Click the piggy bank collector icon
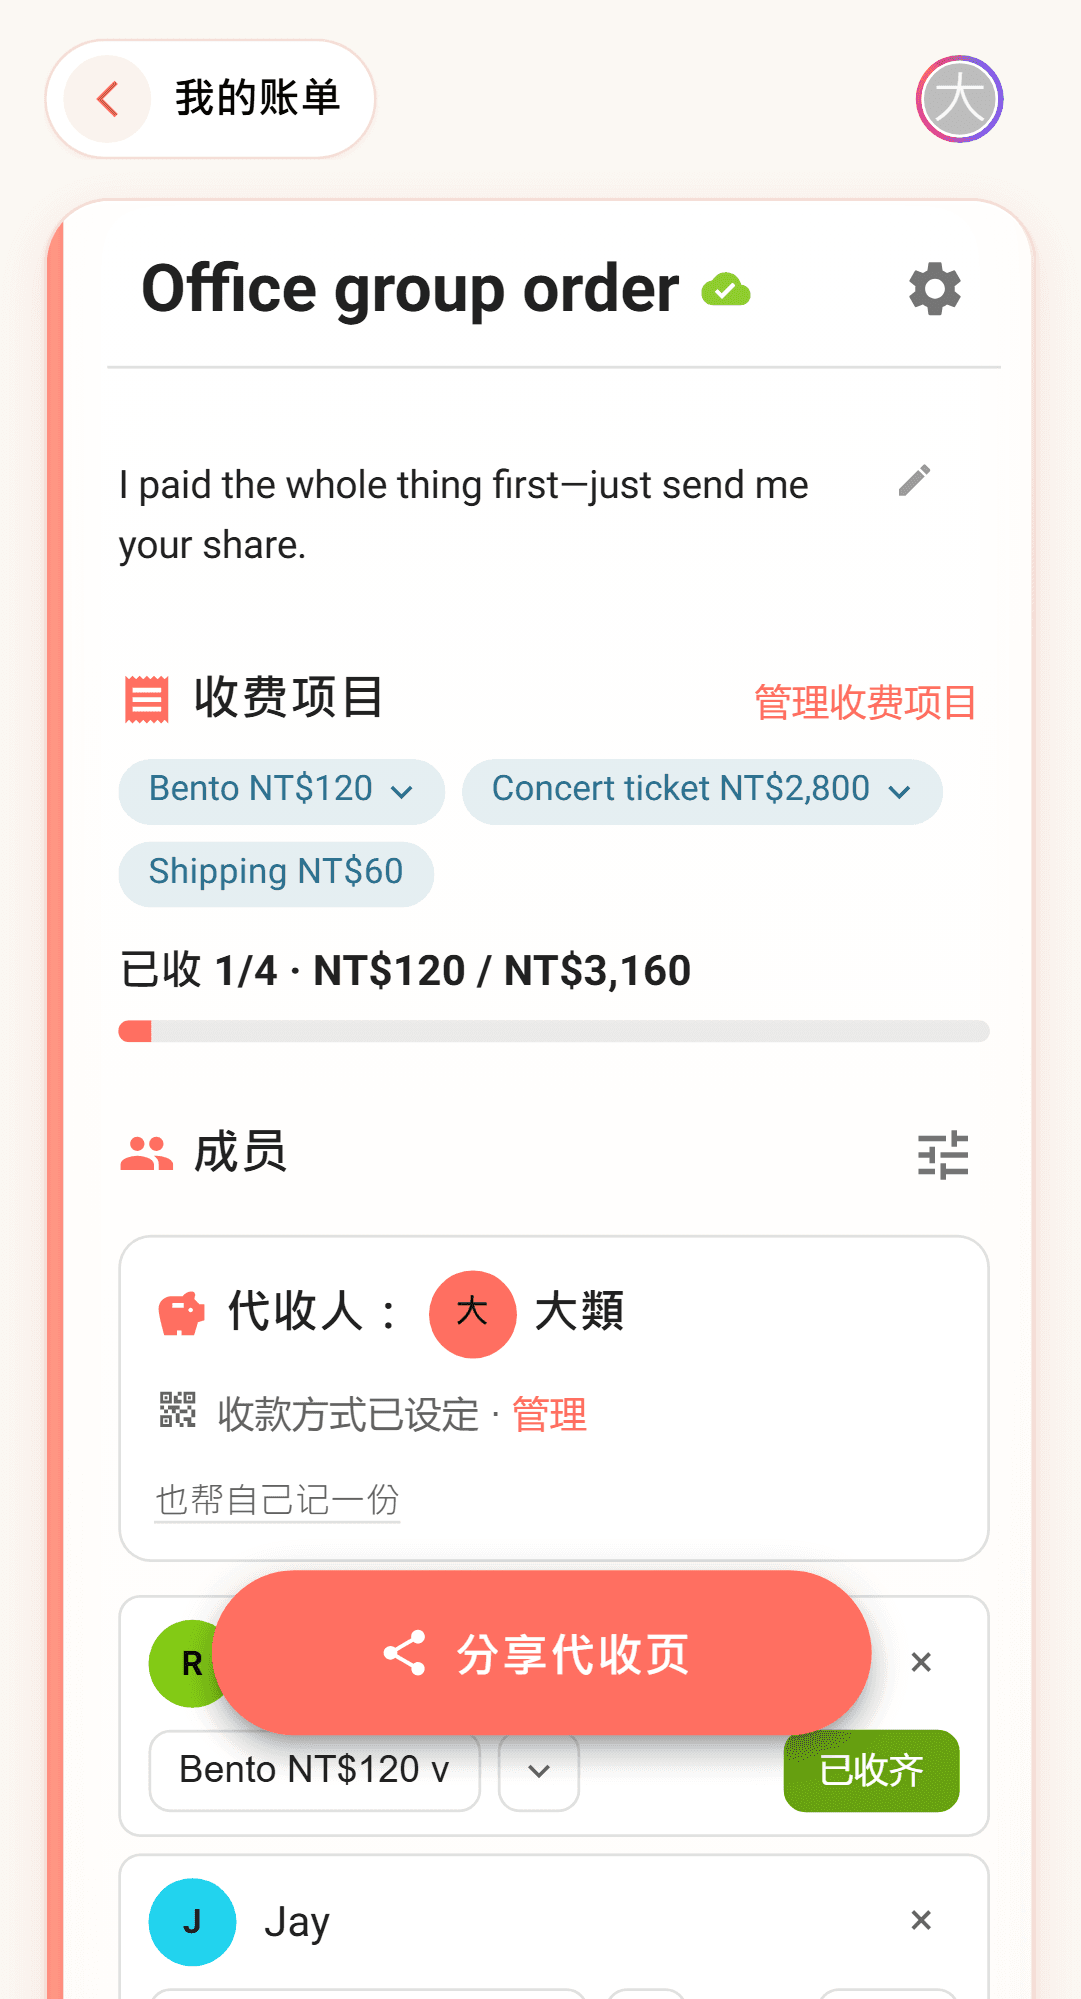Screen dimensions: 1081x1999 [181, 1313]
